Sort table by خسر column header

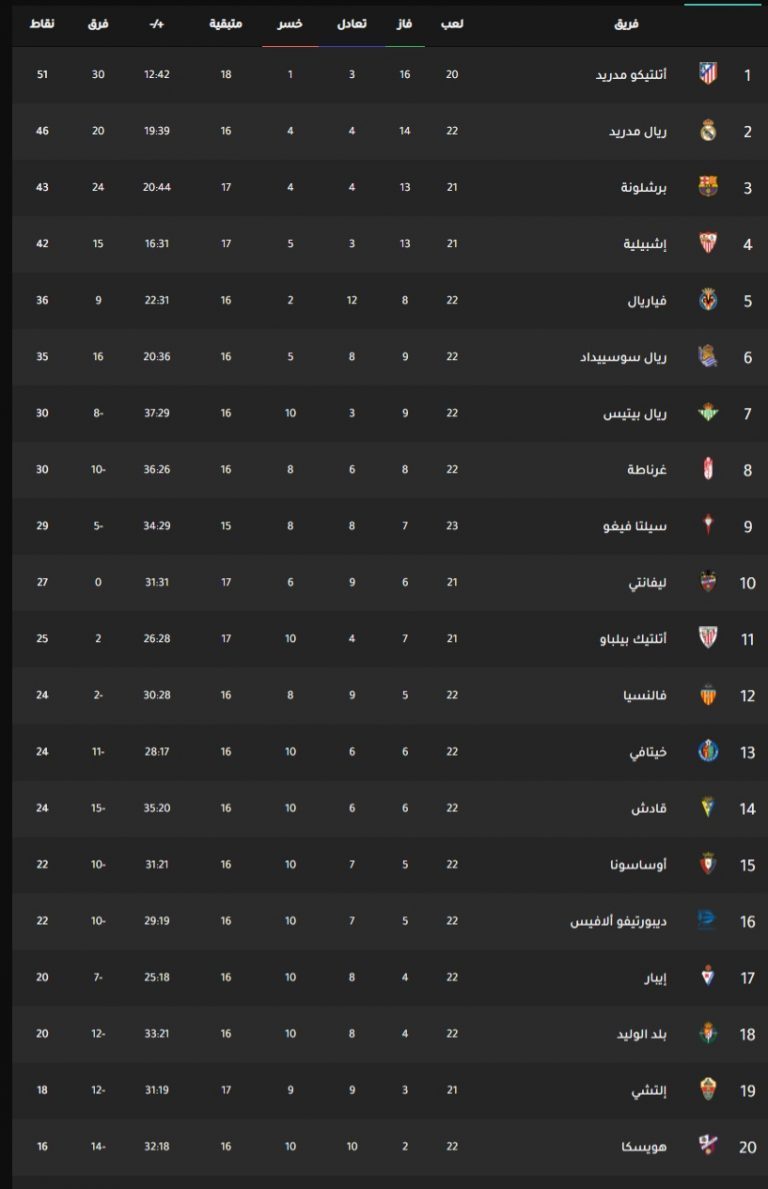[x=290, y=24]
